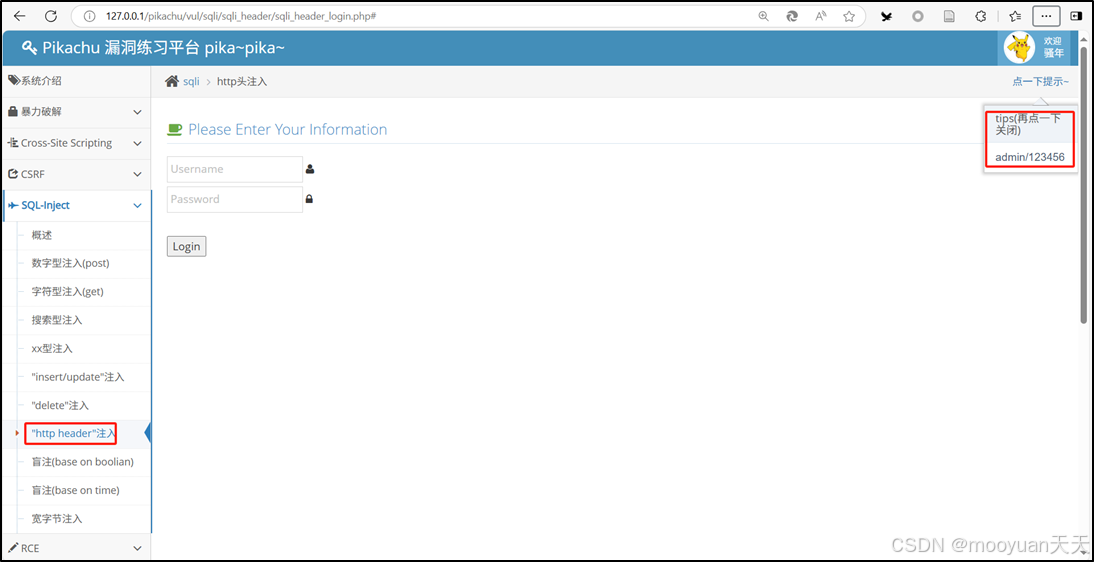1094x562 pixels.
Task: Click the key icon in Pikachu header
Action: pos(29,47)
